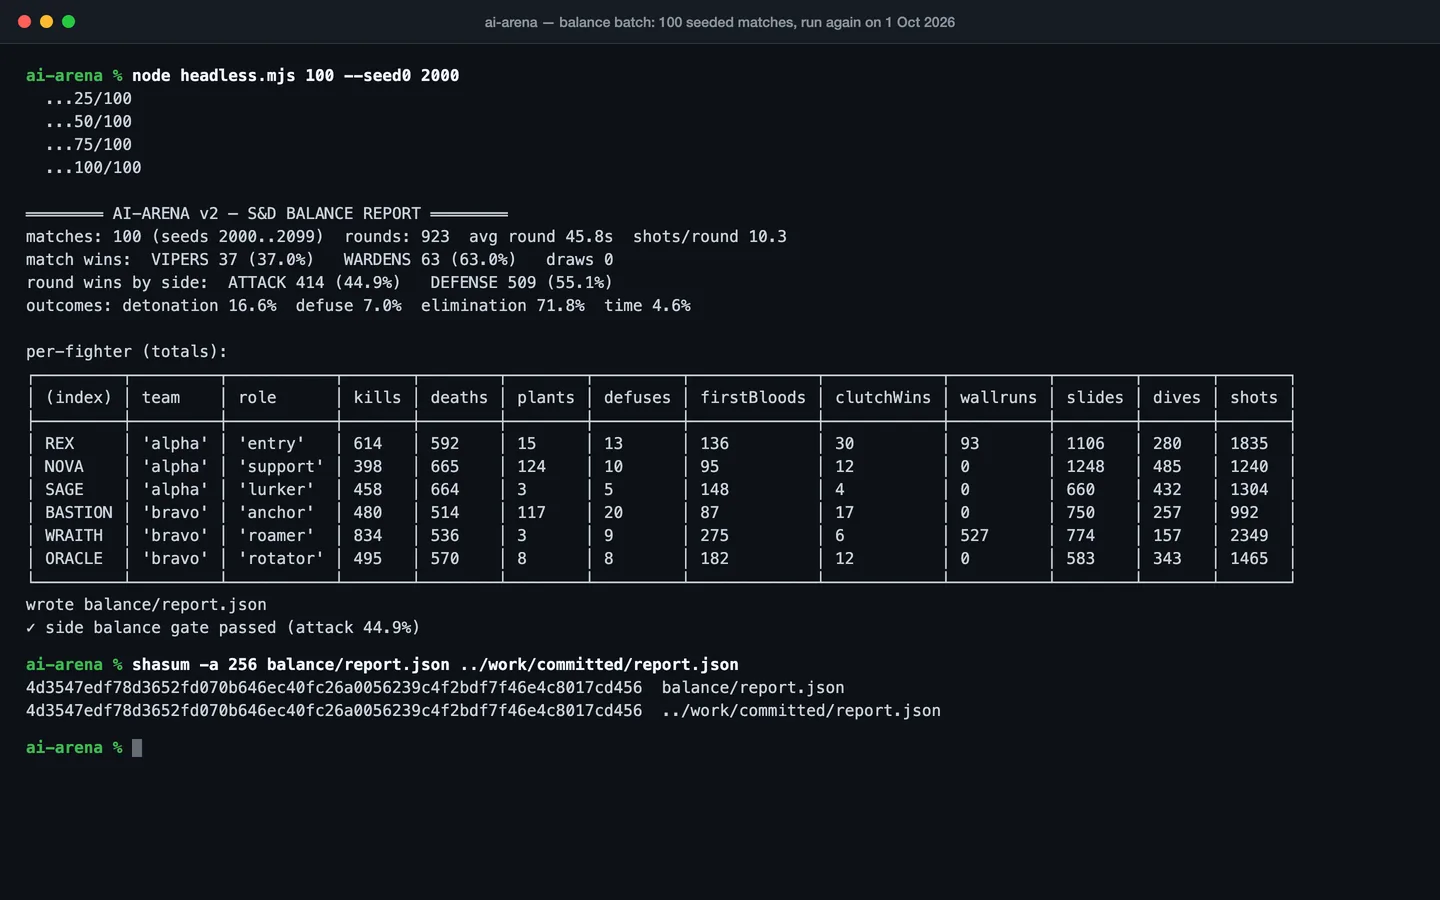Click the 'clutchWins' column header

click(883, 397)
